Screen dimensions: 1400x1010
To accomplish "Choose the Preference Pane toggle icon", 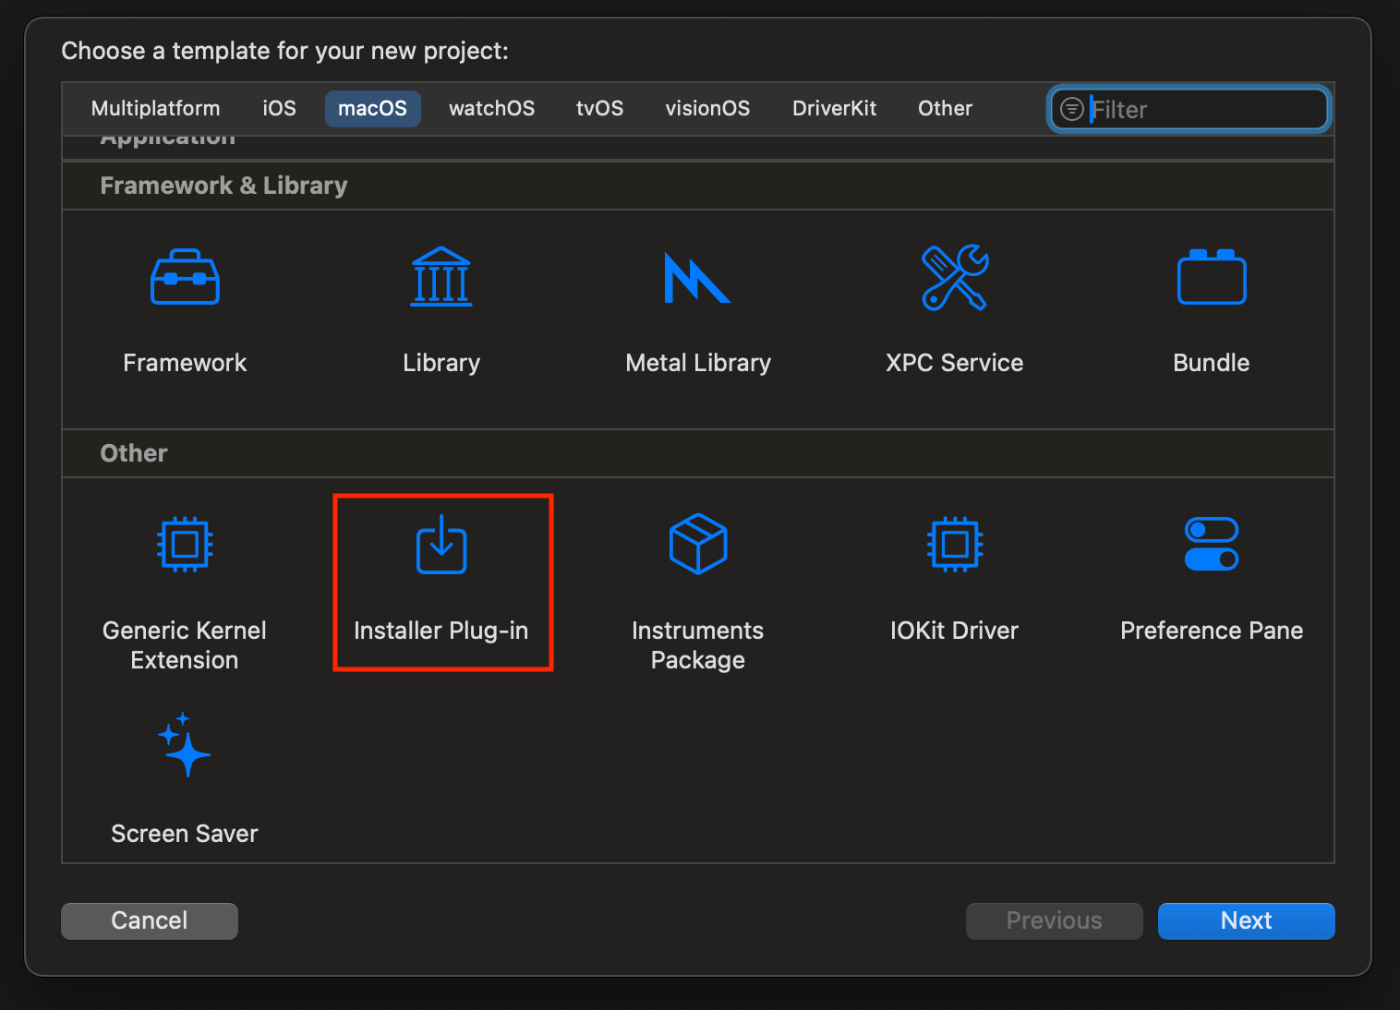I will 1211,544.
